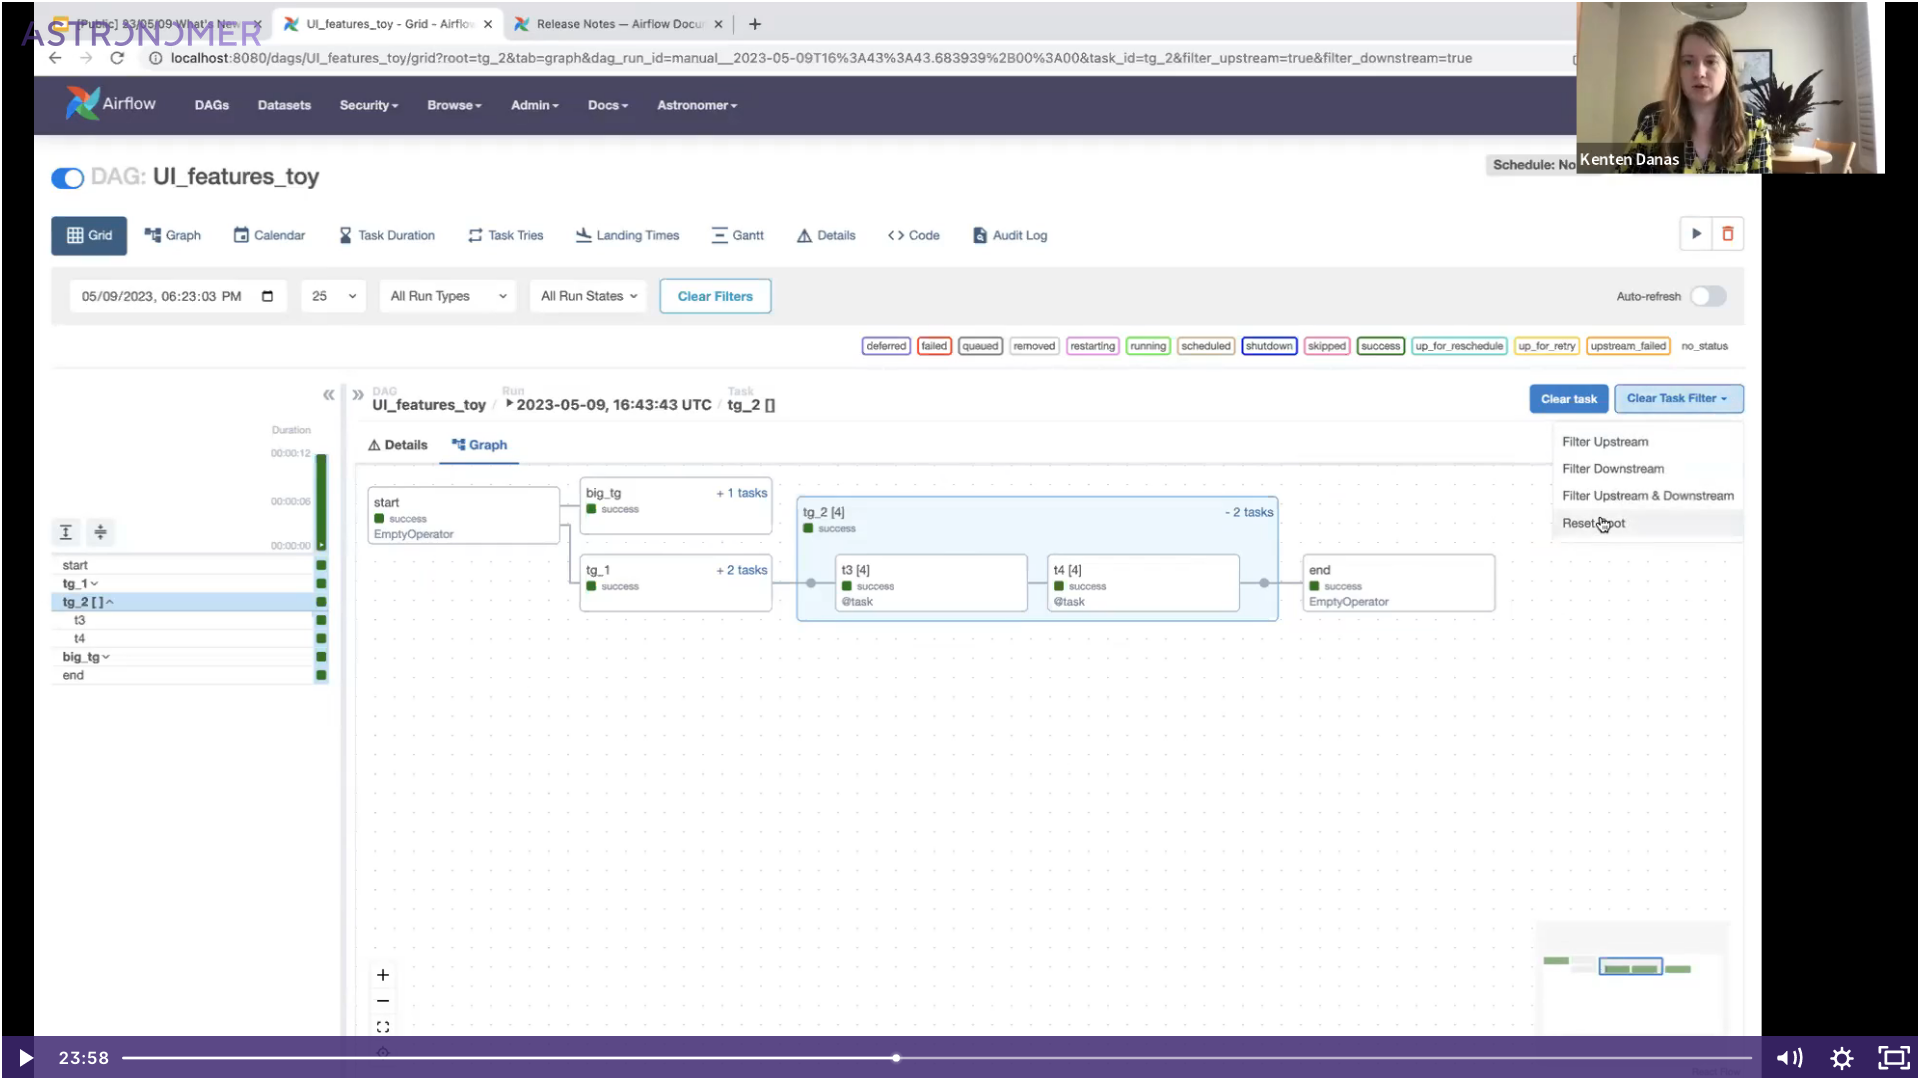Viewport: 1920px width, 1080px height.
Task: Zoom in the graph with plus icon
Action: [x=383, y=975]
